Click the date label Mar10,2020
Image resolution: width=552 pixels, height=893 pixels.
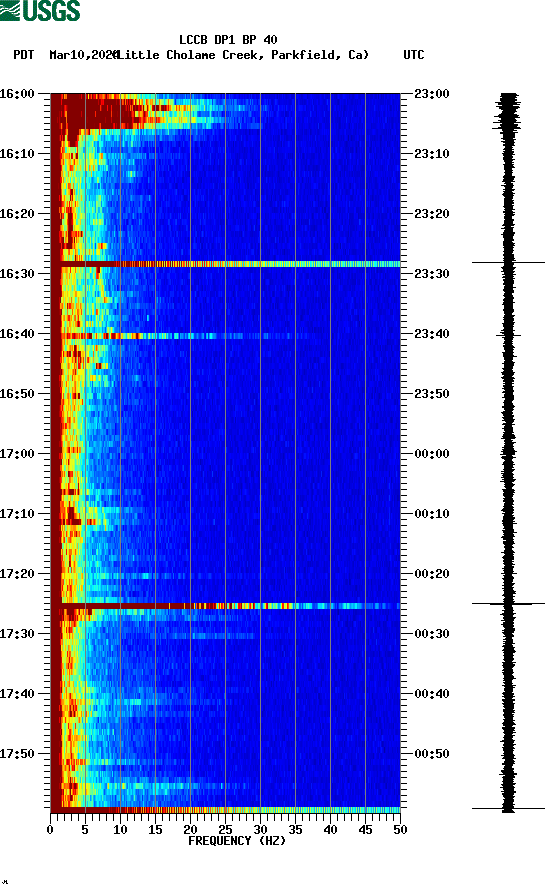83,55
